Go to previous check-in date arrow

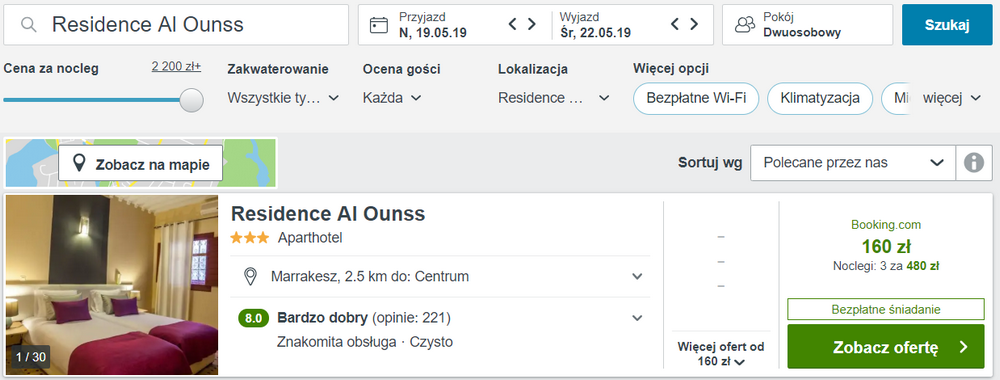pyautogui.click(x=512, y=24)
